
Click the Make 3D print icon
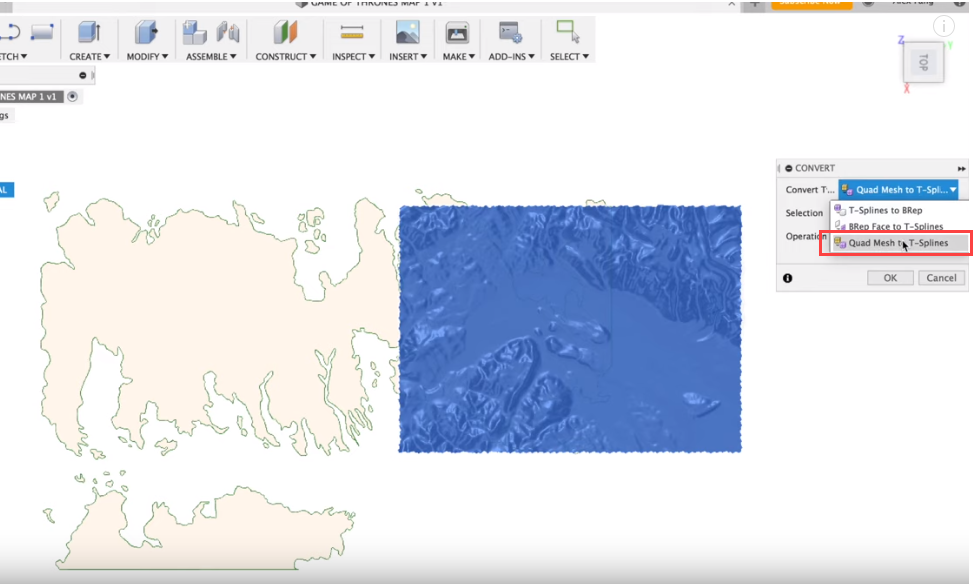pyautogui.click(x=457, y=32)
